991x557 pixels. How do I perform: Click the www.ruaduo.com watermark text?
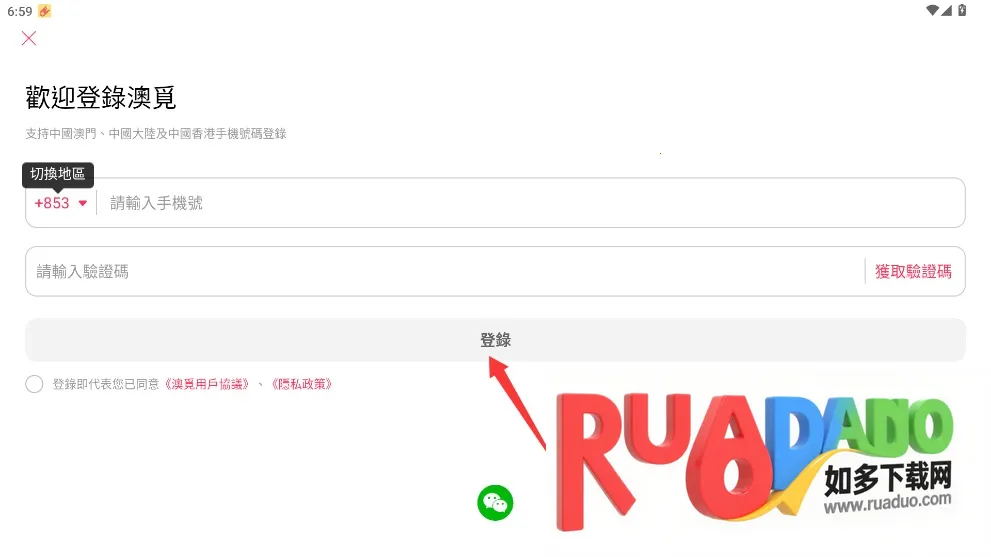coord(887,502)
